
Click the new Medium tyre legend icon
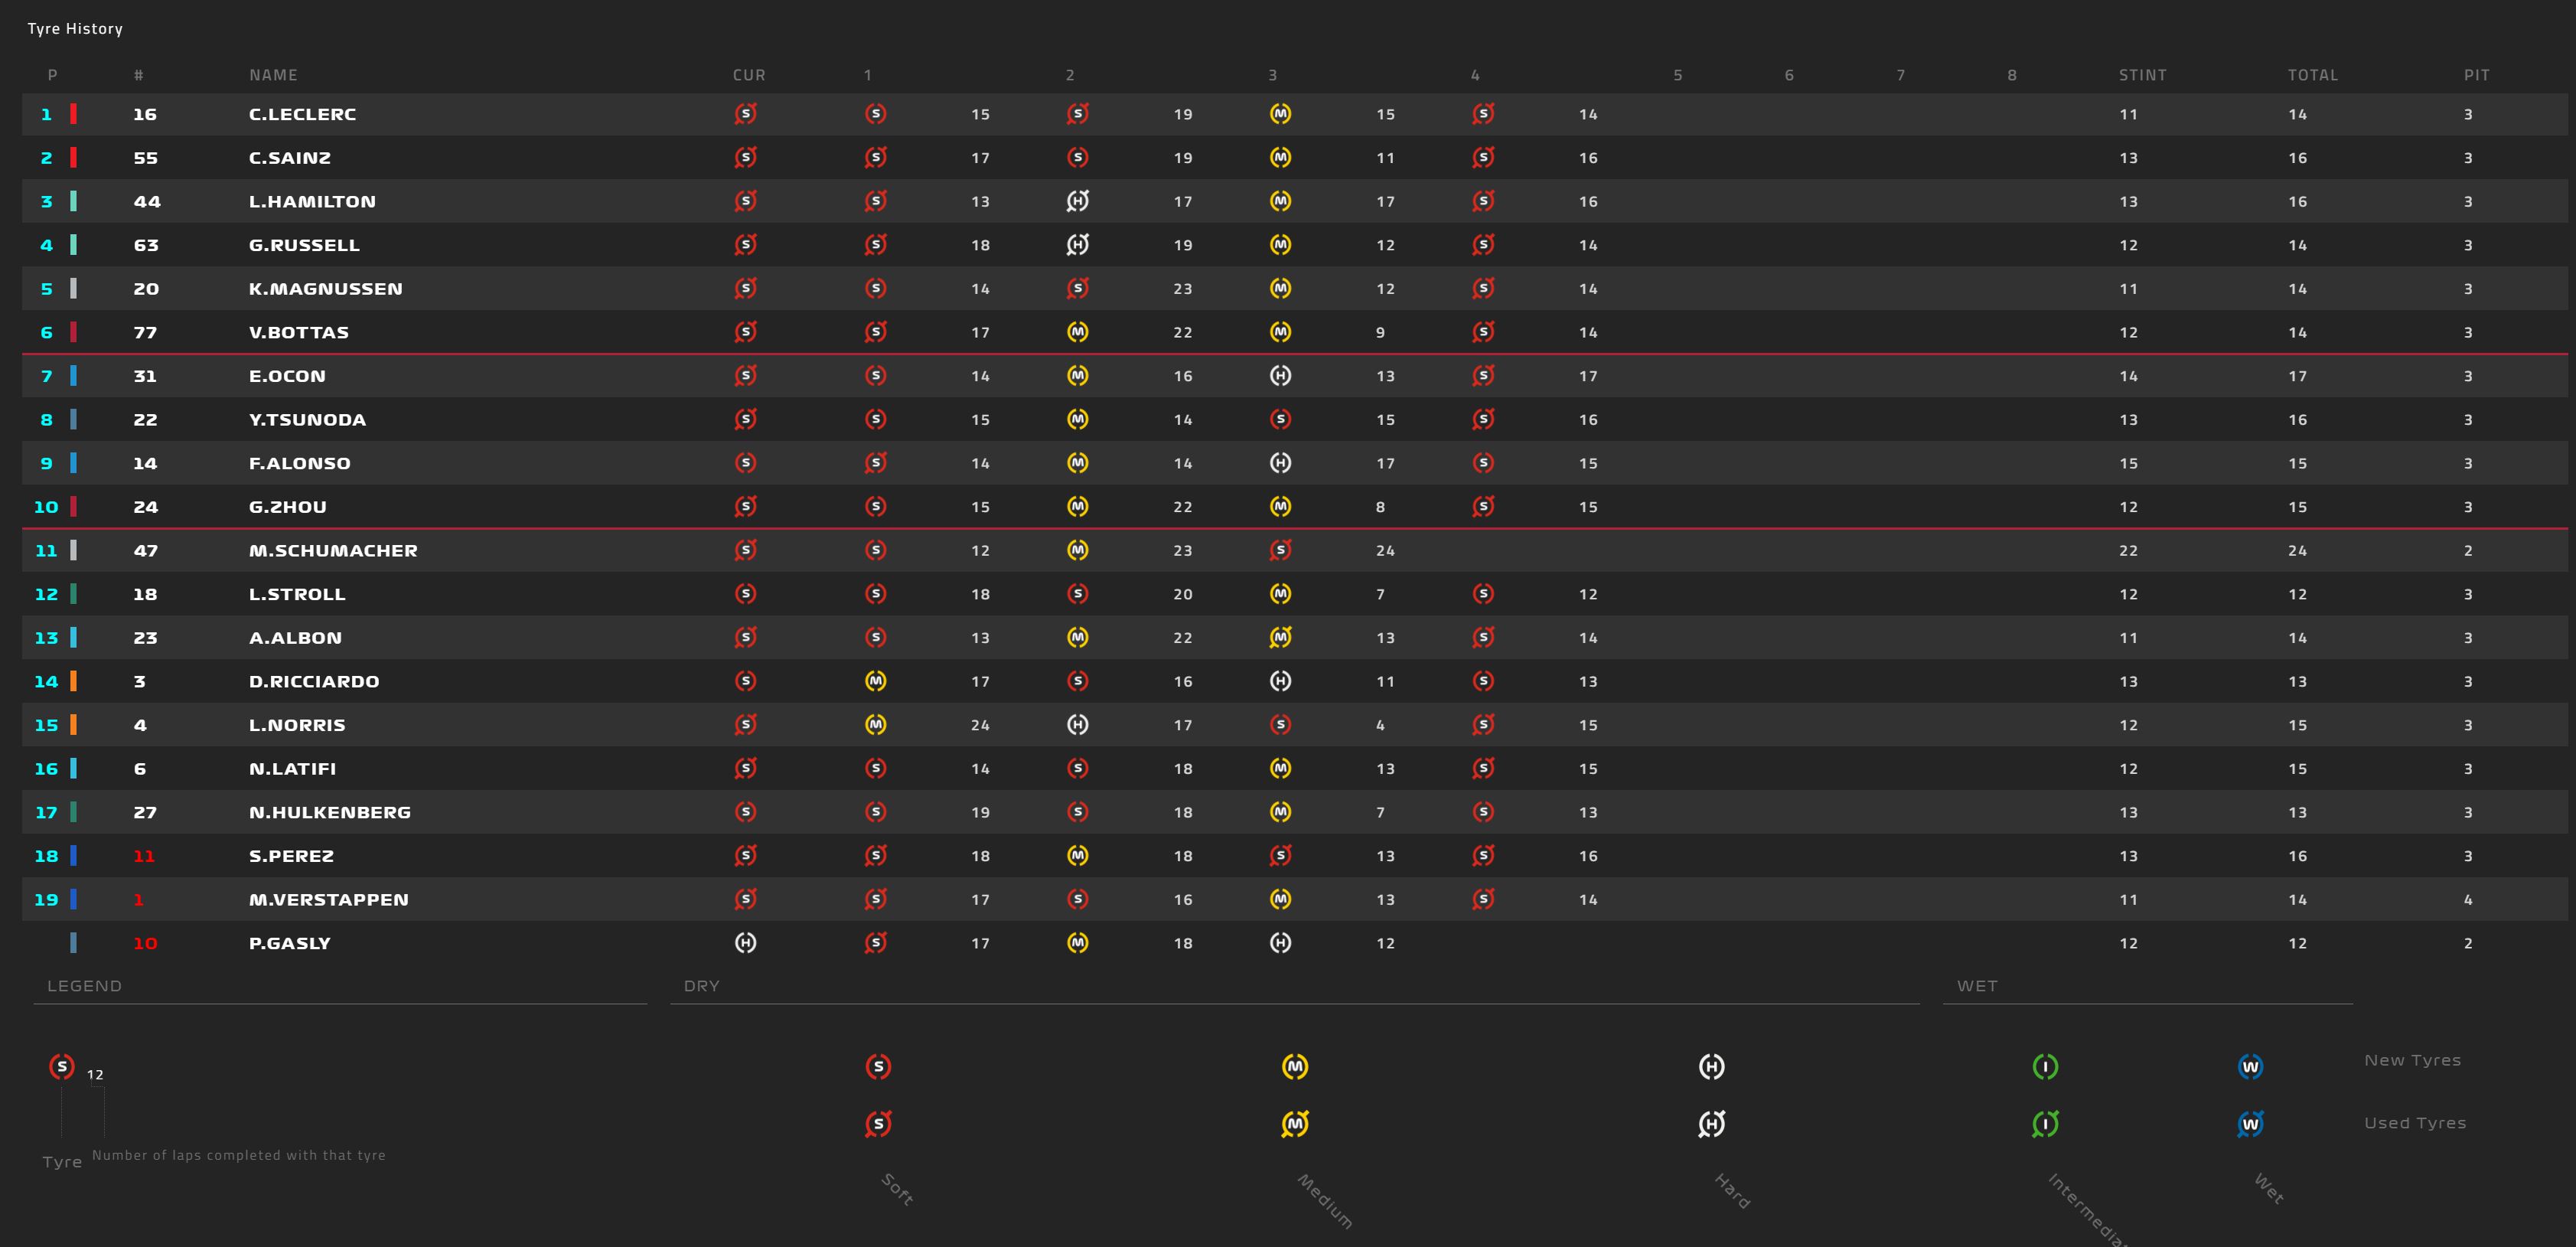pos(1294,1067)
